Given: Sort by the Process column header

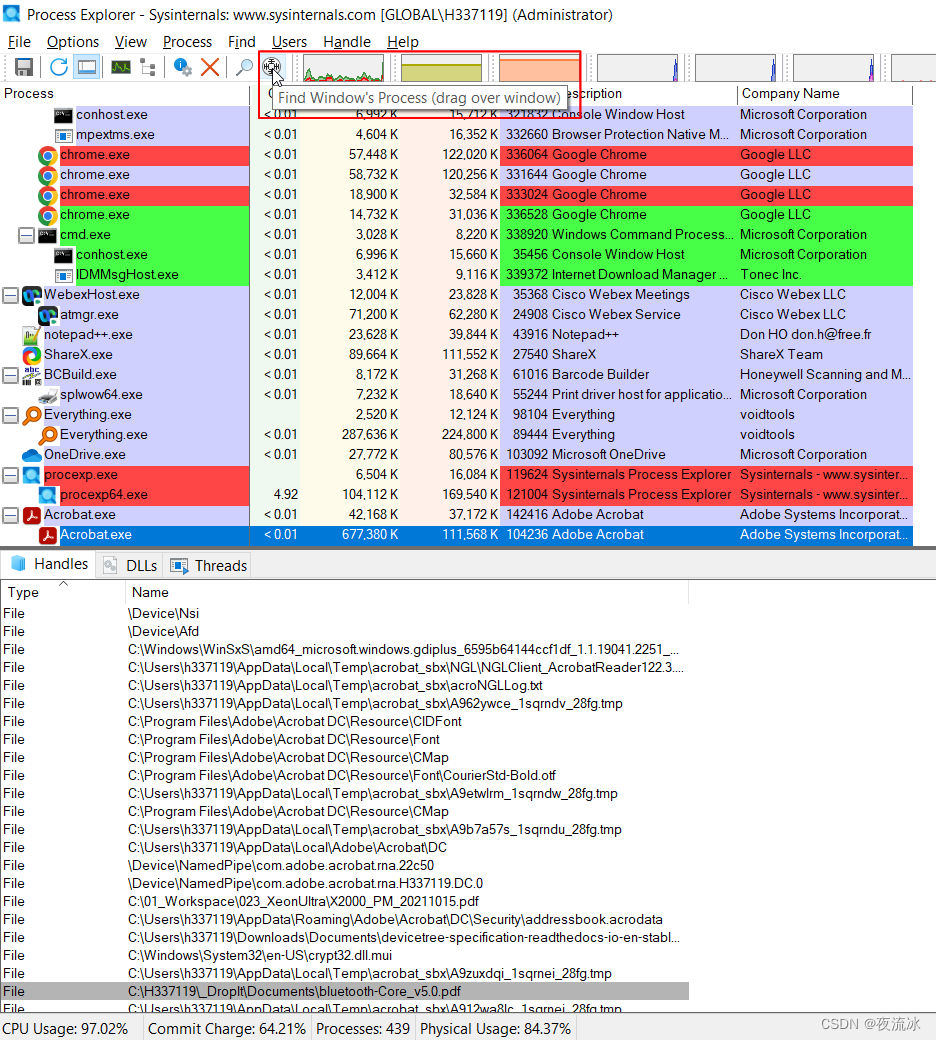Looking at the screenshot, I should coord(125,94).
